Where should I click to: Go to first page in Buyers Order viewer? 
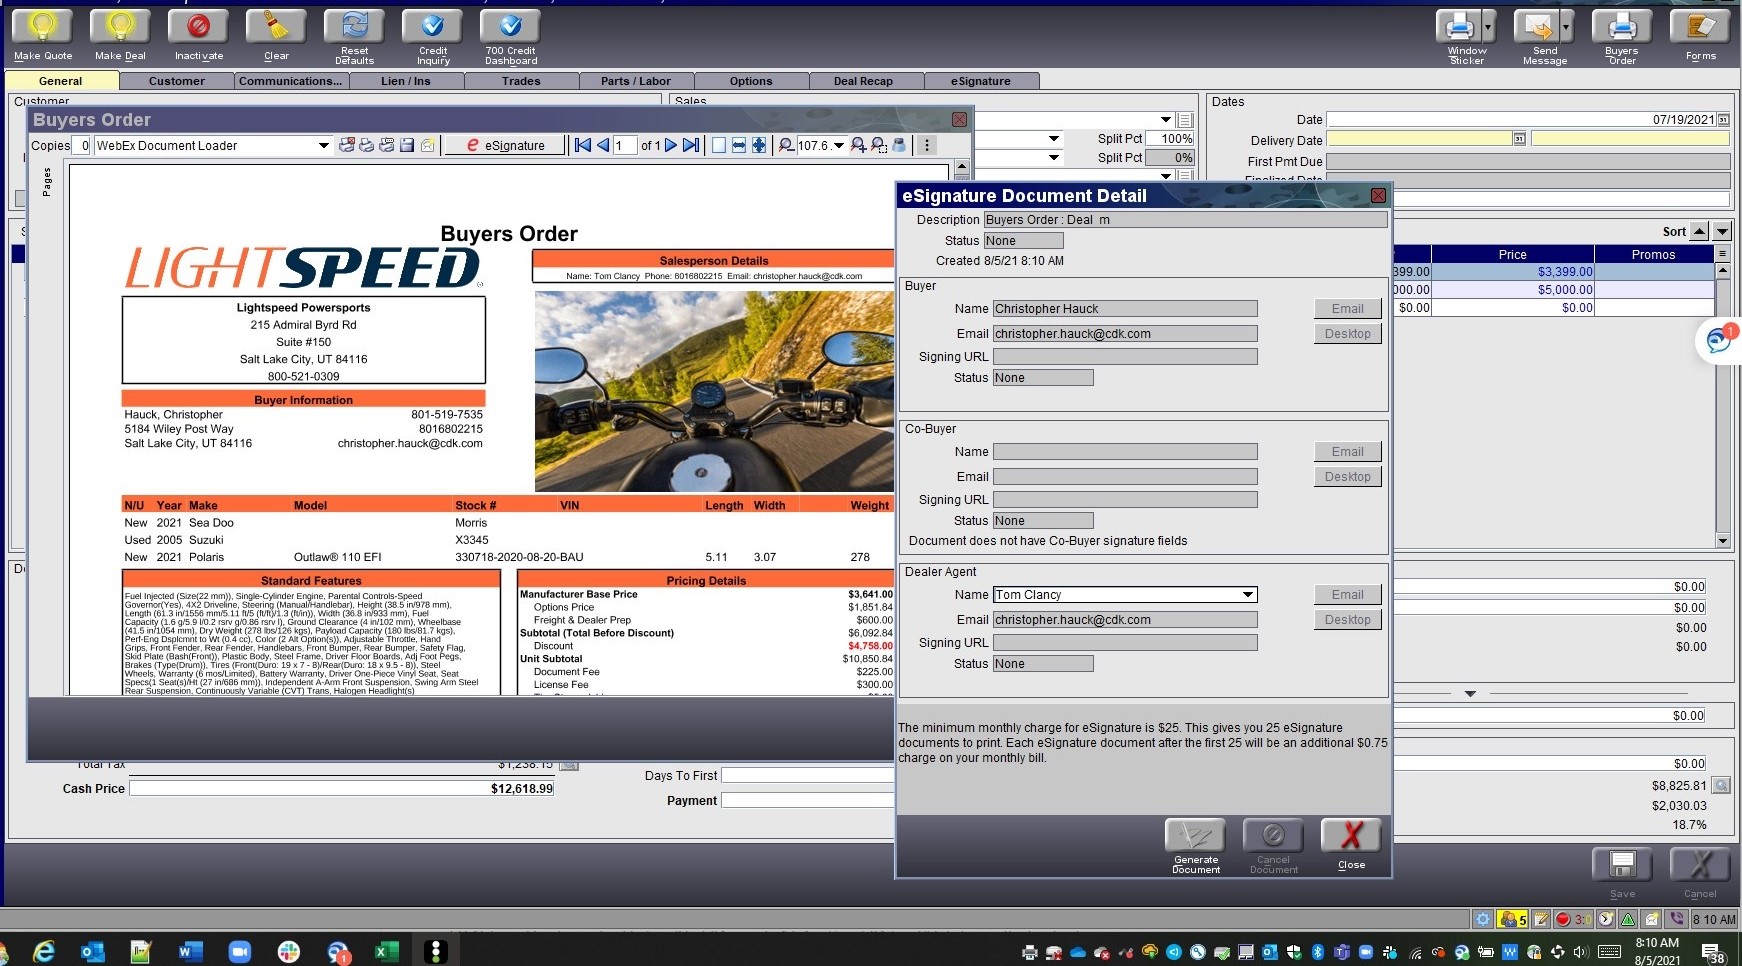(x=583, y=145)
